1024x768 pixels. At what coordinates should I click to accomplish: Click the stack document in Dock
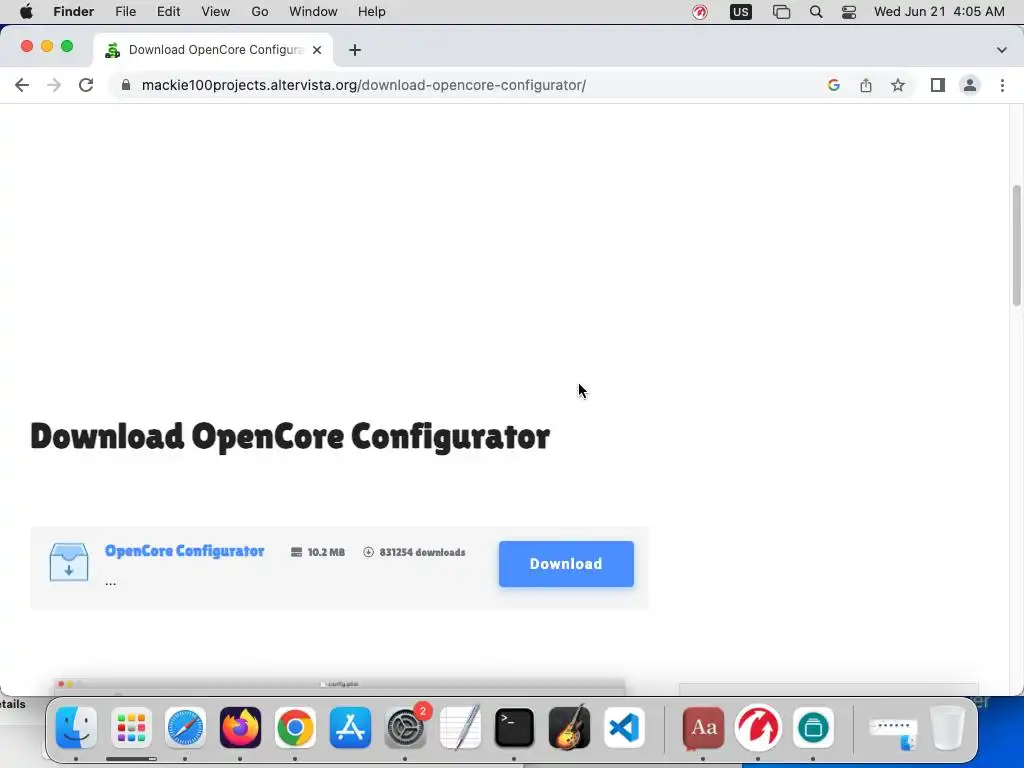tap(893, 731)
